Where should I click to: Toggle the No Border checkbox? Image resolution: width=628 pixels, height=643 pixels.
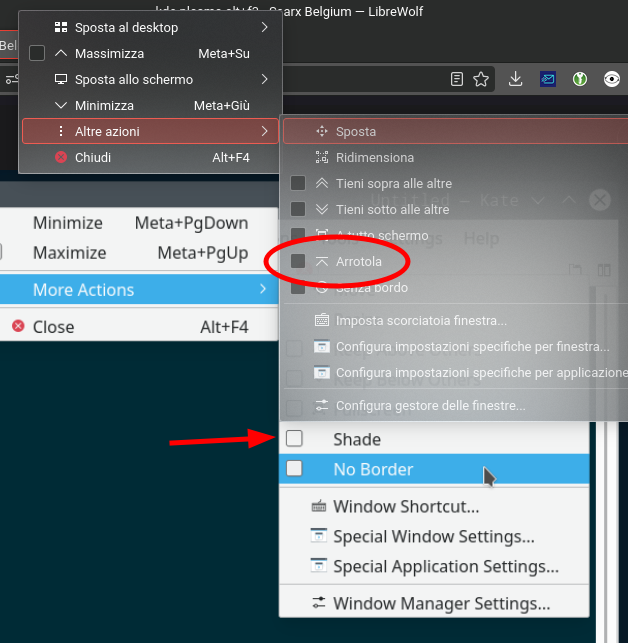click(x=295, y=468)
